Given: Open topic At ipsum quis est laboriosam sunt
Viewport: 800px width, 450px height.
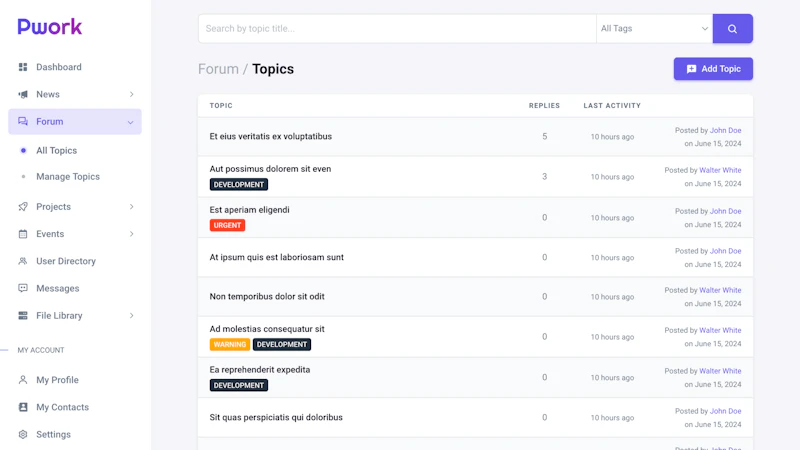Looking at the screenshot, I should tap(277, 257).
